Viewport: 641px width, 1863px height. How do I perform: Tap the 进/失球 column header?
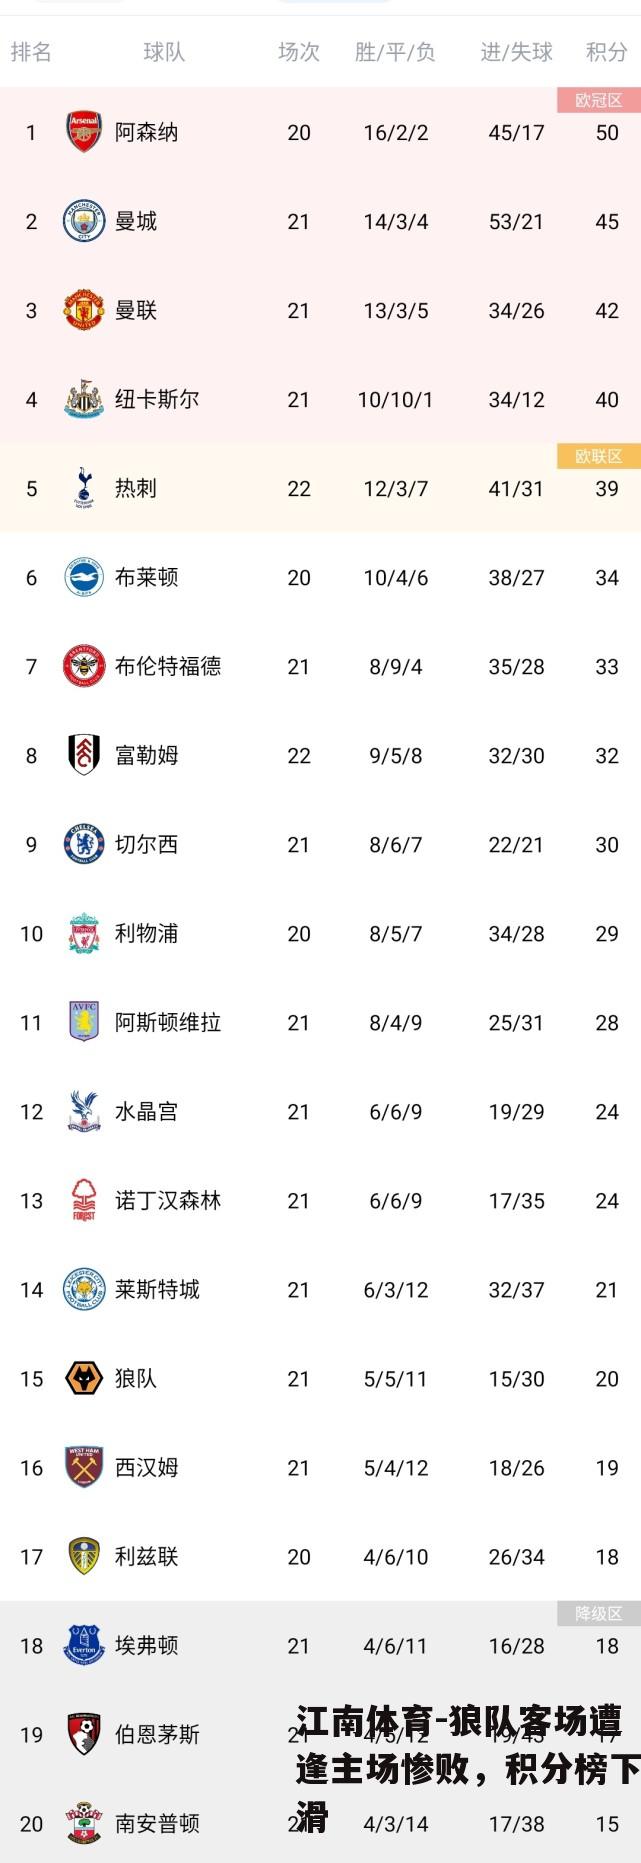point(516,52)
